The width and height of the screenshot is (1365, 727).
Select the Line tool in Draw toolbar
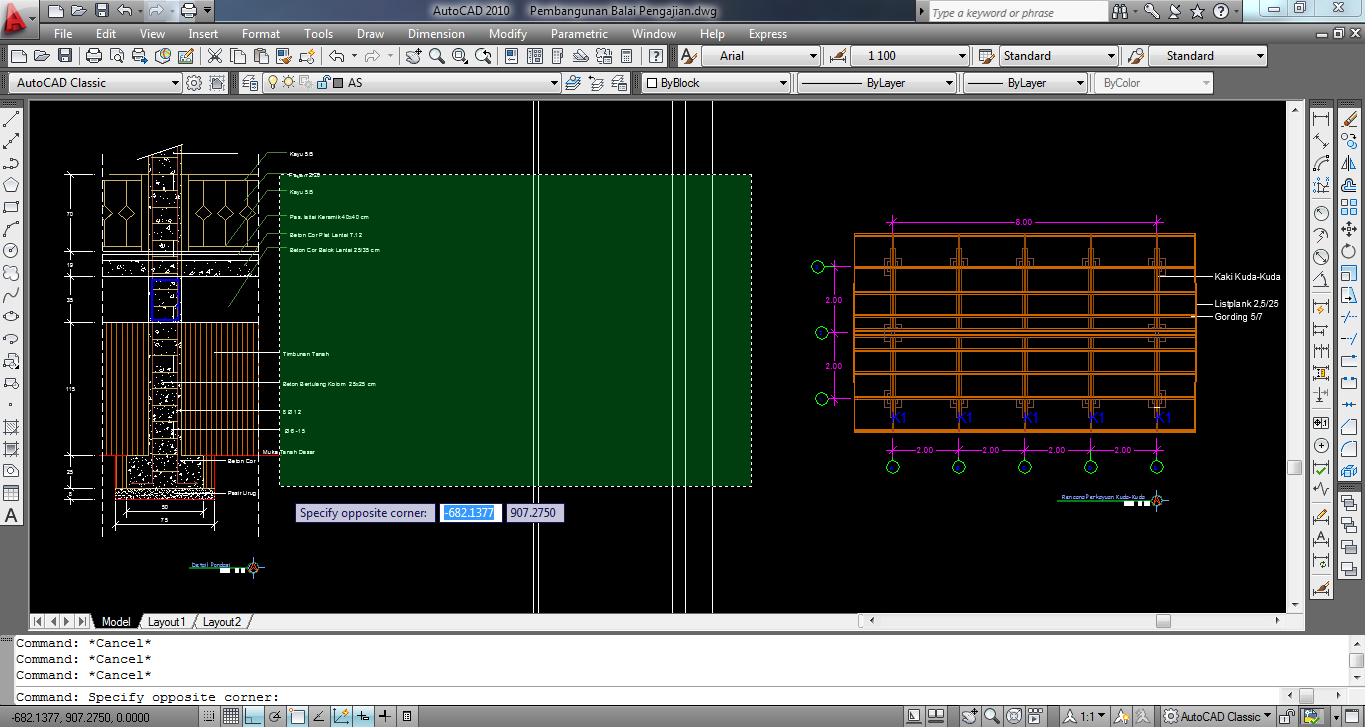click(12, 119)
